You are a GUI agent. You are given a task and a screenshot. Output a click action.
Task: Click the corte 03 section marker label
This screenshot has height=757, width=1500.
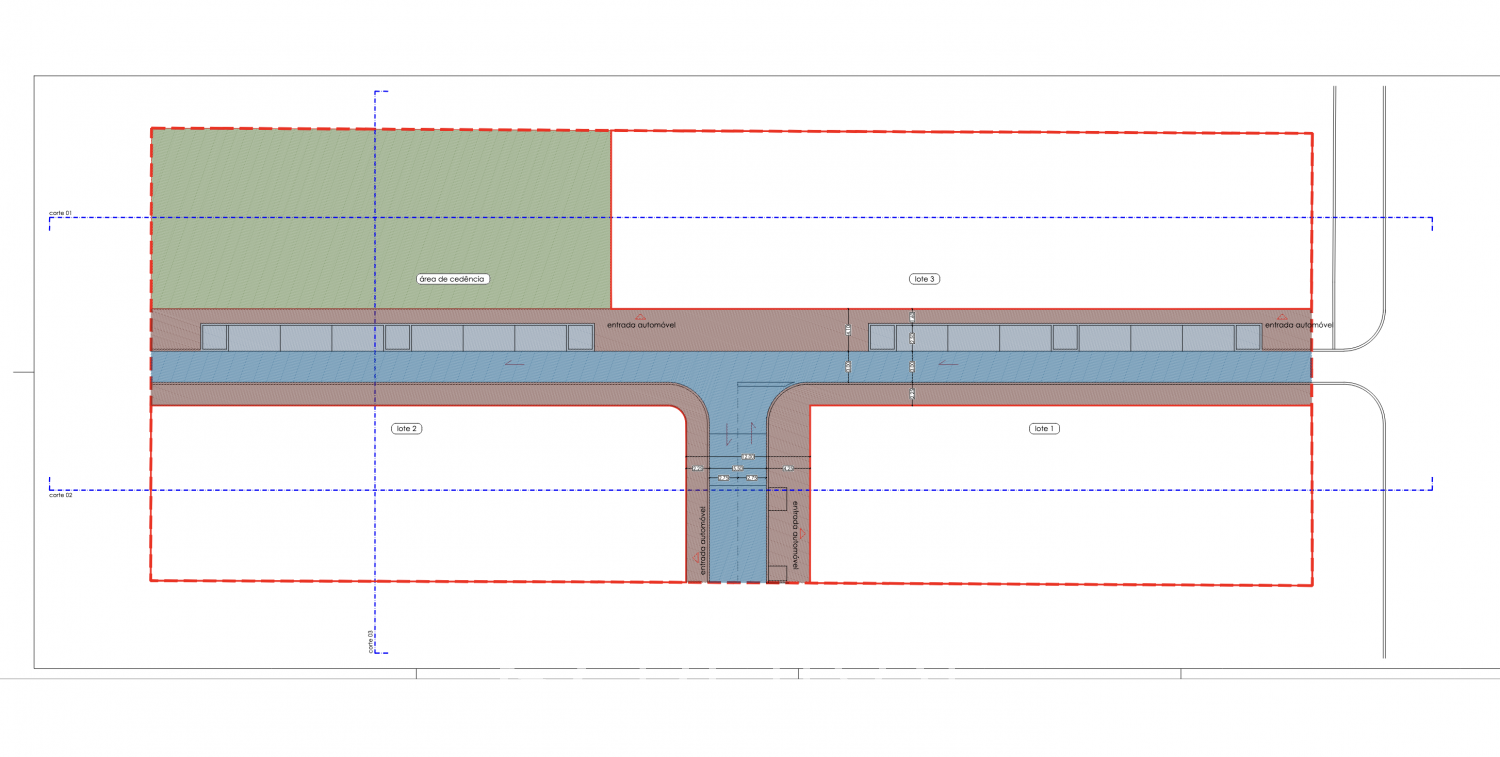[370, 641]
